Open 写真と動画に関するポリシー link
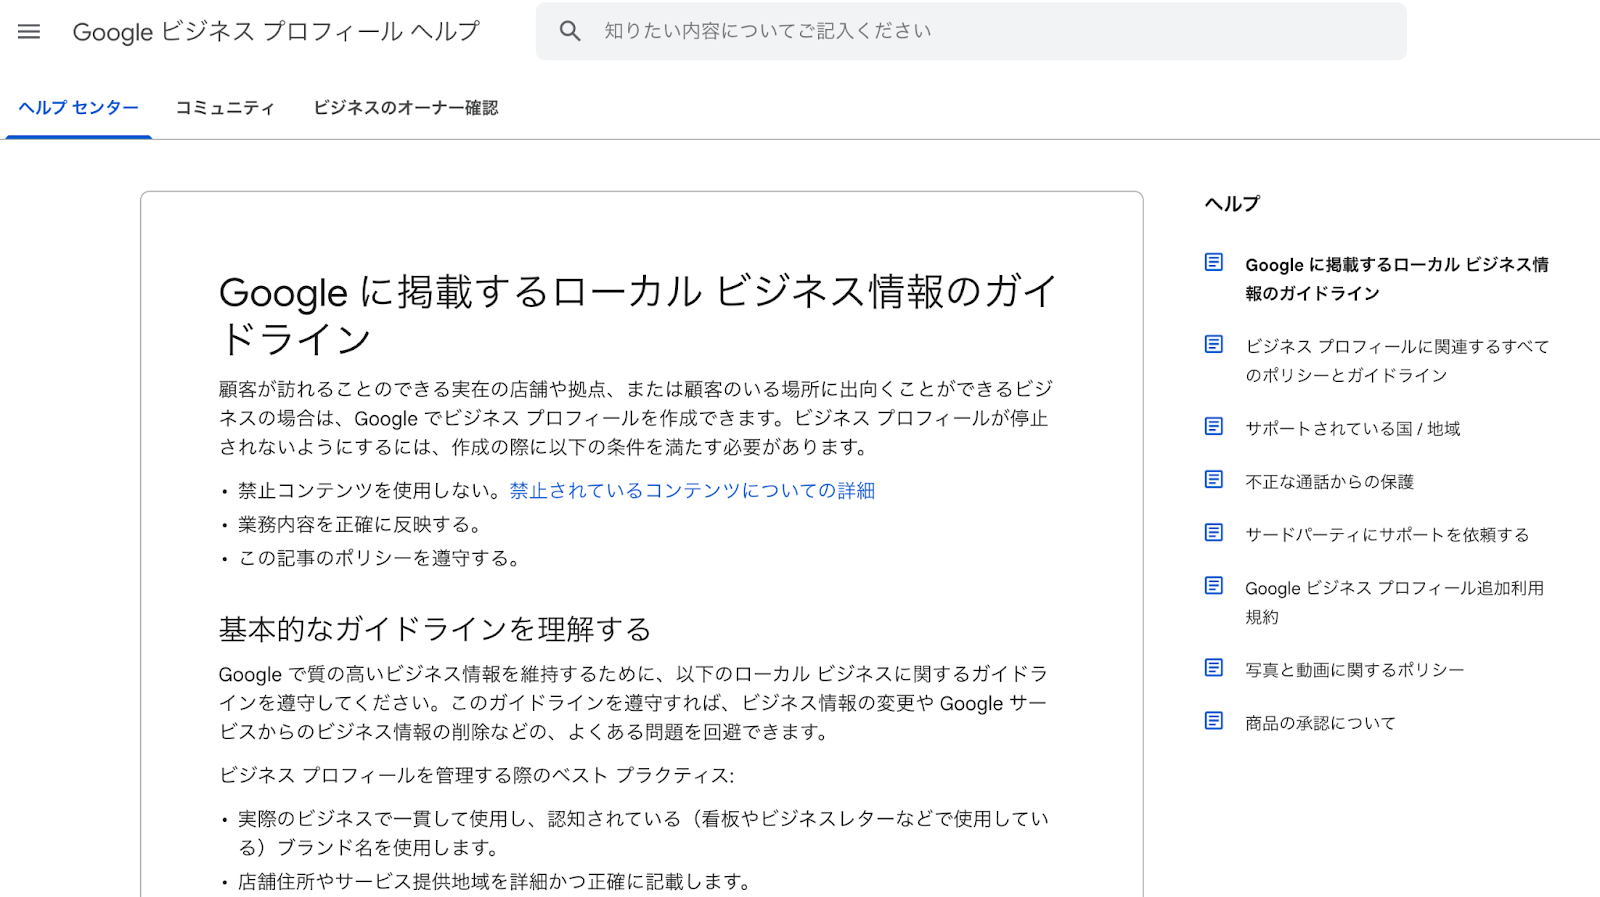Viewport: 1600px width, 897px height. click(1354, 670)
